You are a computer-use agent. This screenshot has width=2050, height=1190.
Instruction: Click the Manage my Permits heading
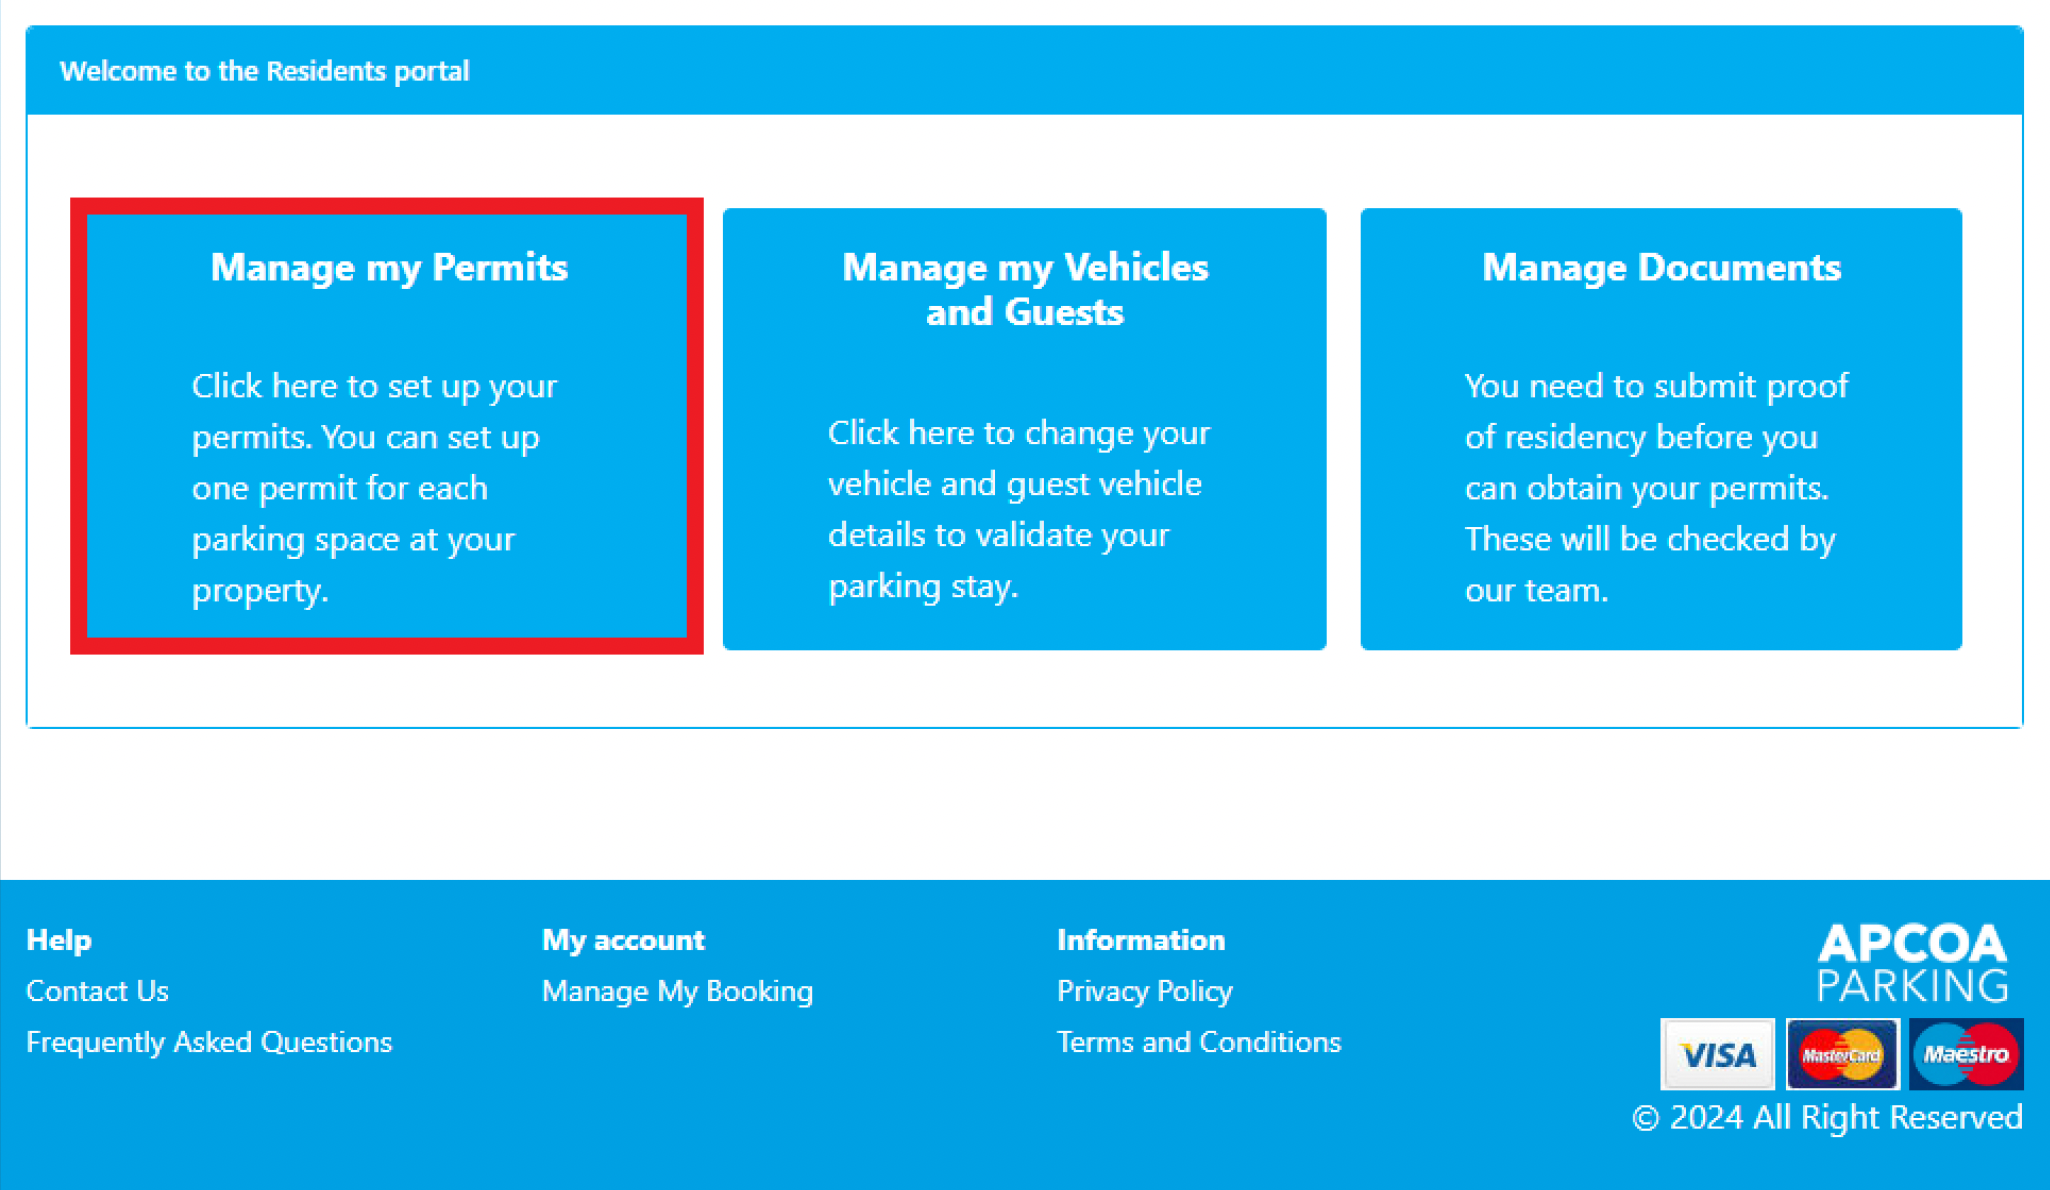coord(389,268)
